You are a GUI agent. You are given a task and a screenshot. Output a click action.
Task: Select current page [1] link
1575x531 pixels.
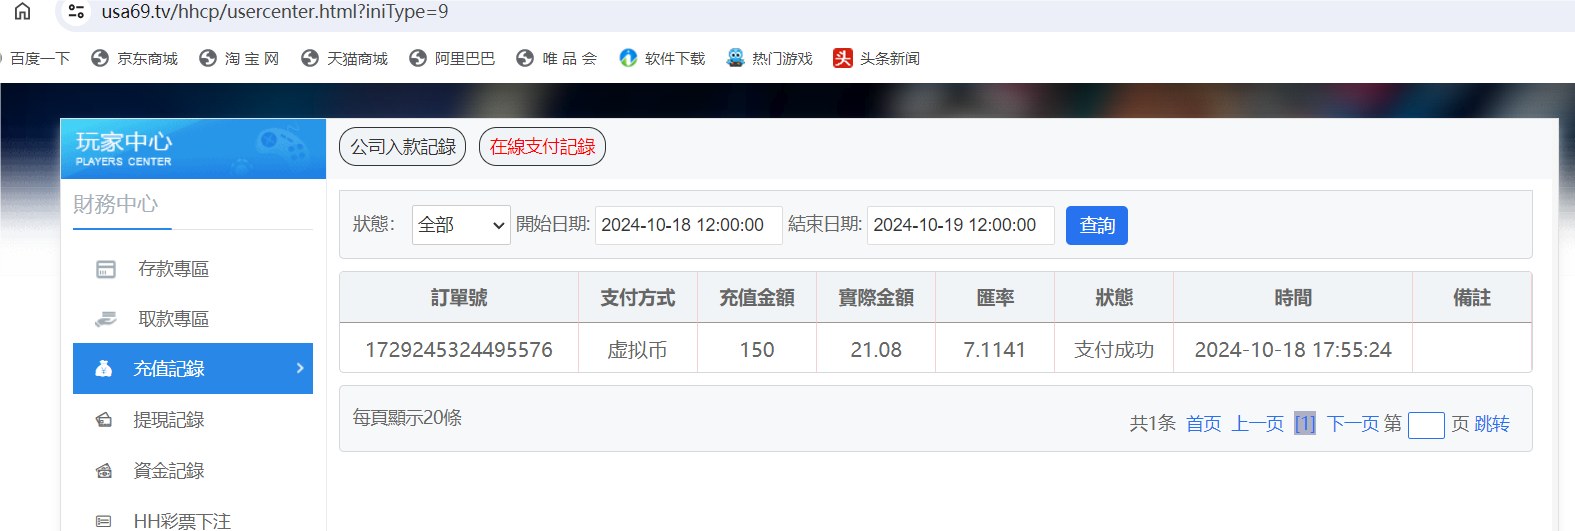[1305, 424]
